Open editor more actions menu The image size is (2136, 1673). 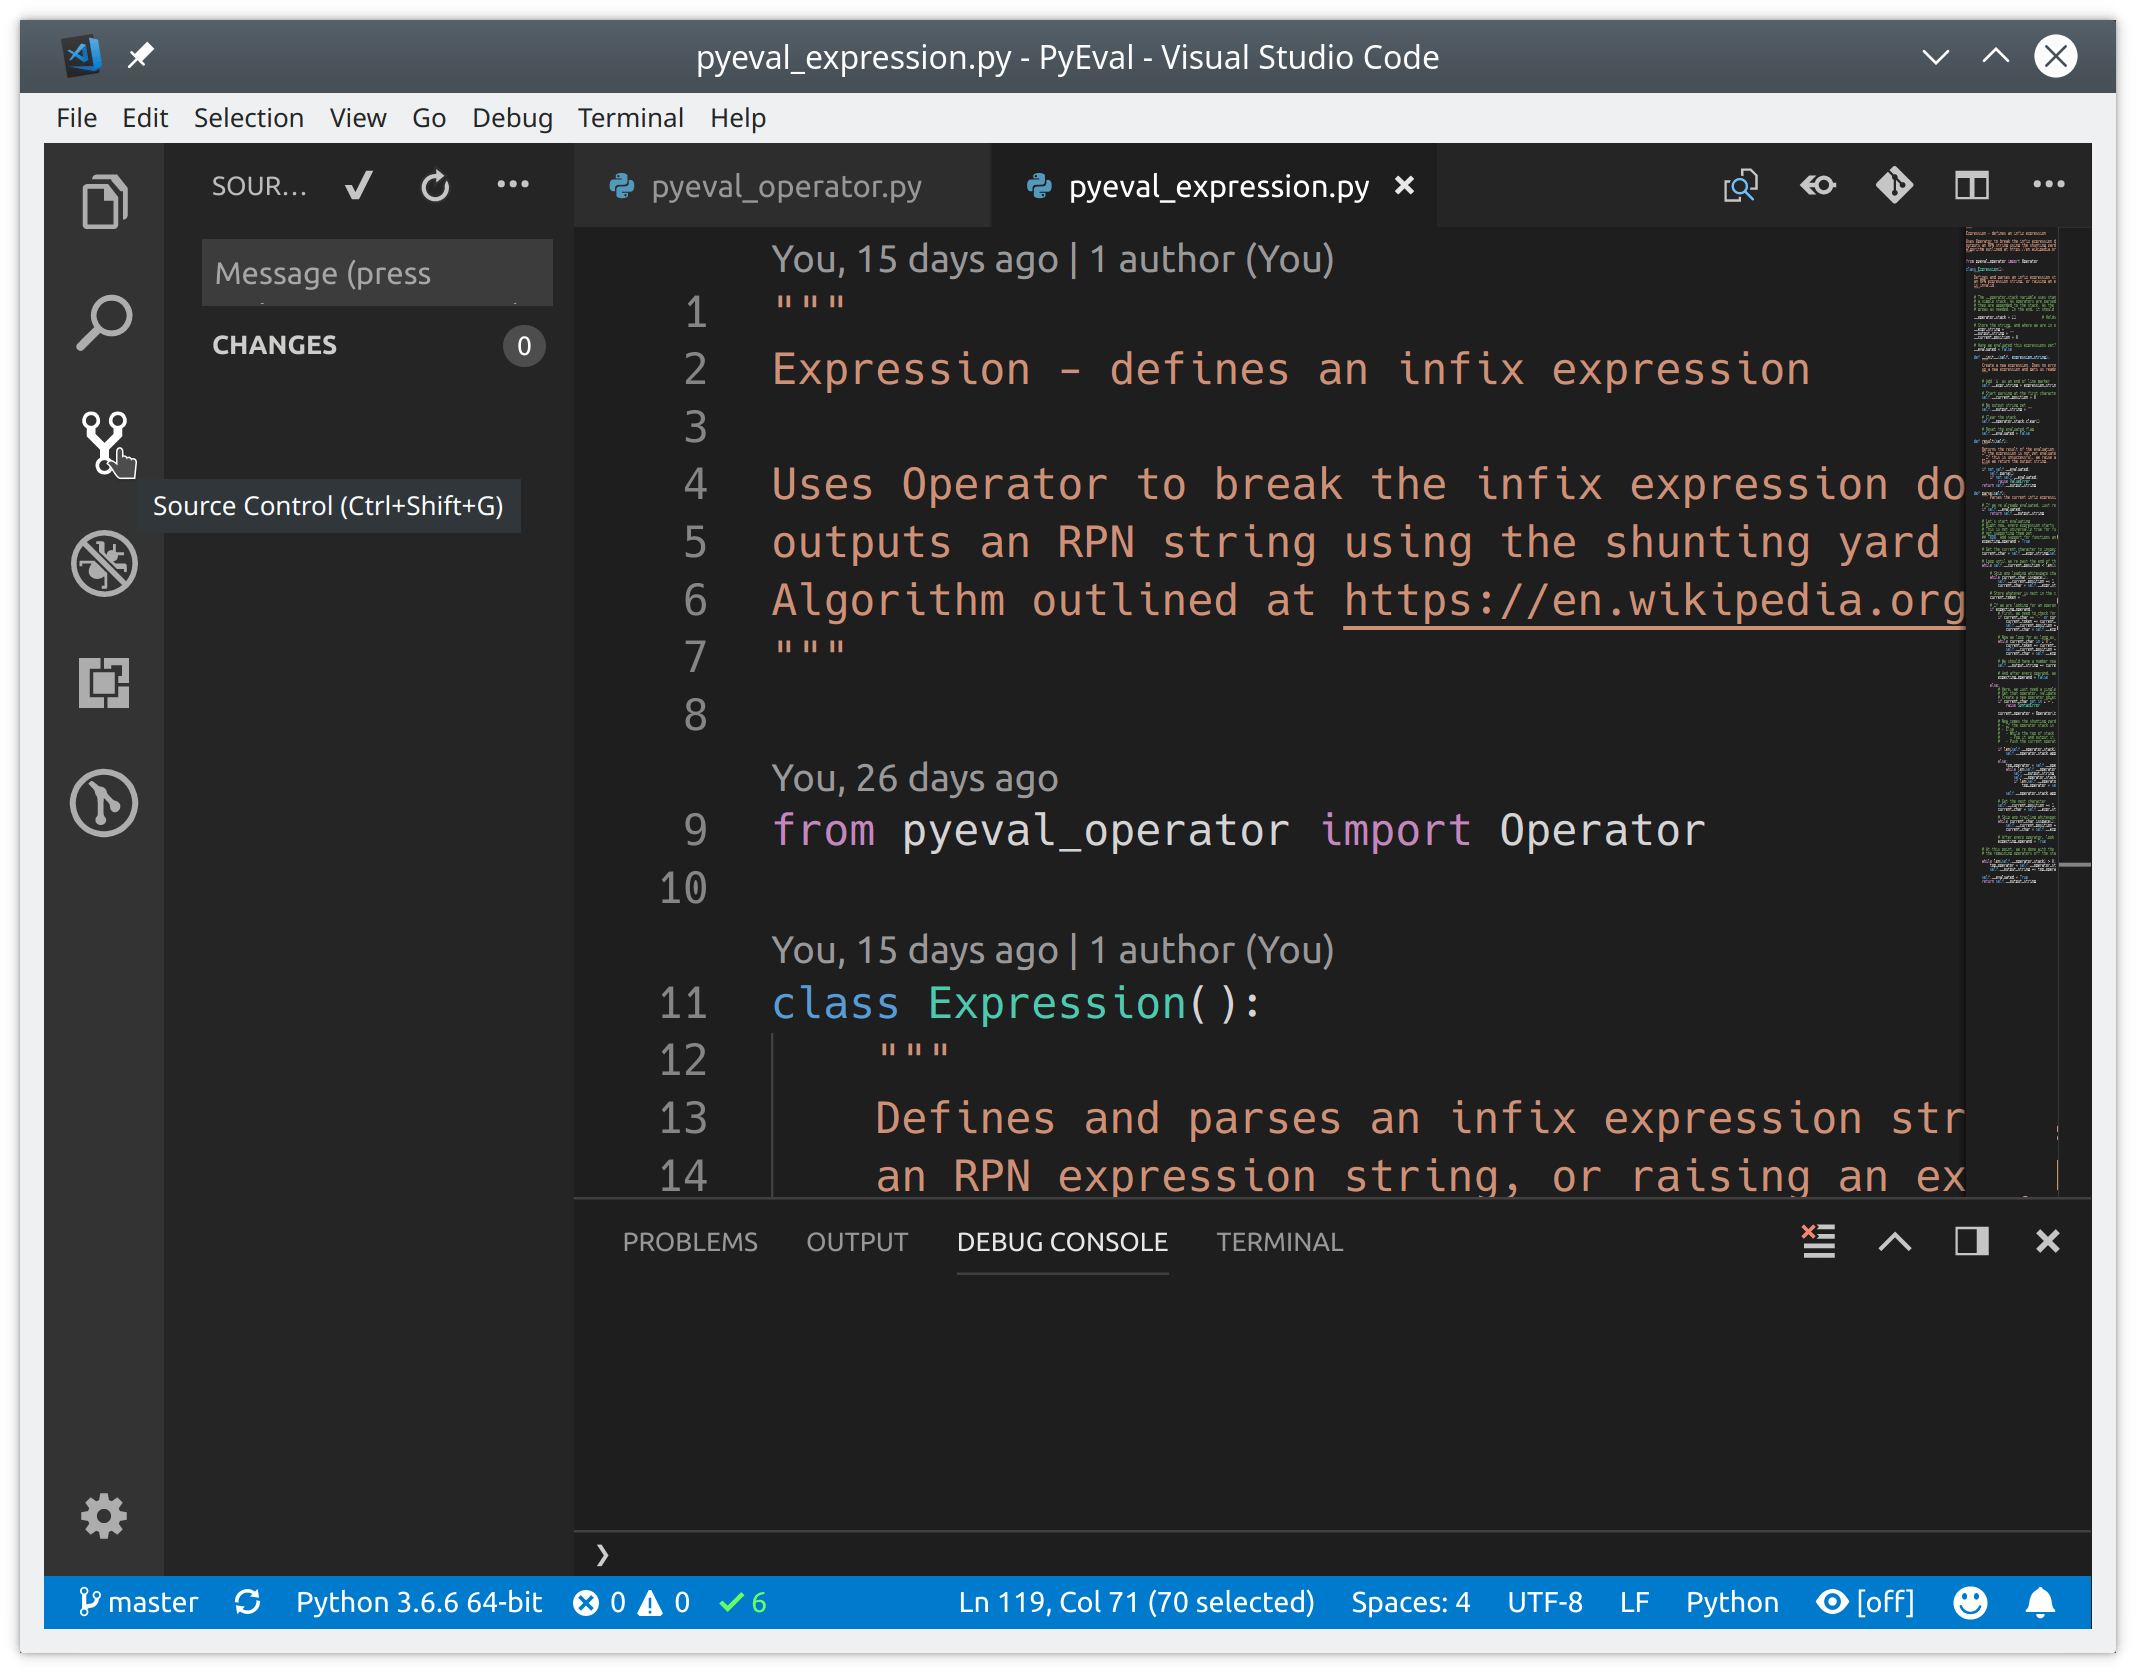tap(2048, 185)
